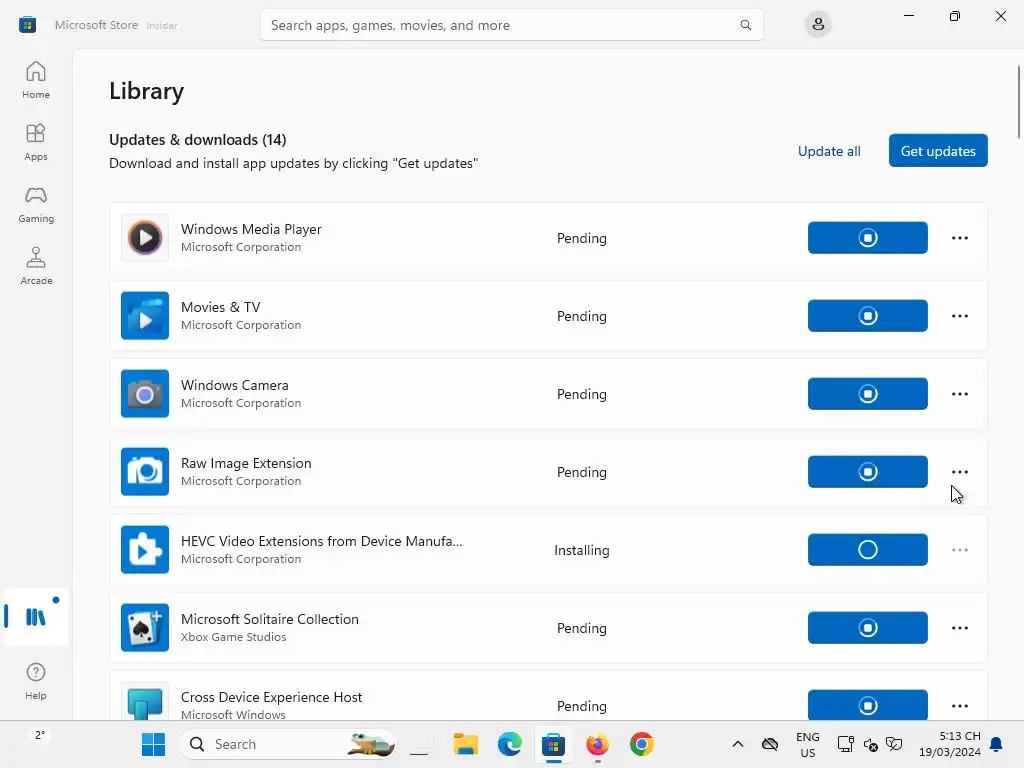Open File Explorer from the taskbar

(x=466, y=744)
